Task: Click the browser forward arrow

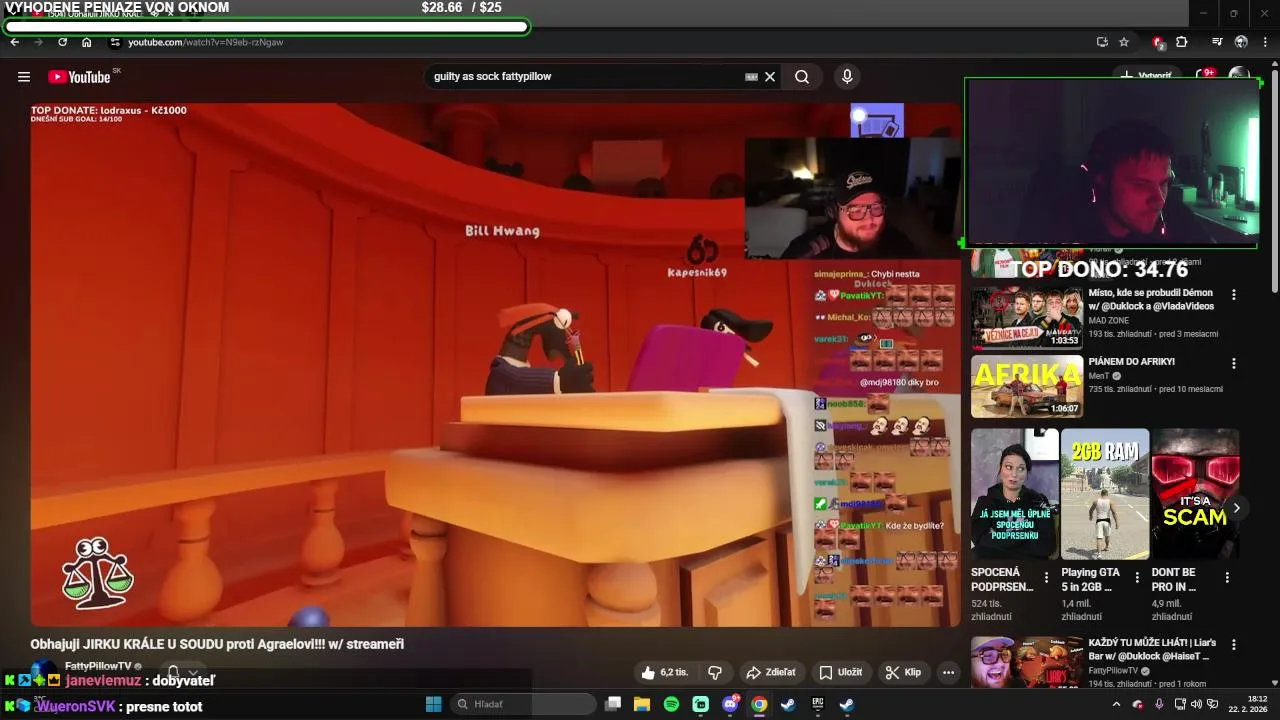Action: pyautogui.click(x=39, y=42)
